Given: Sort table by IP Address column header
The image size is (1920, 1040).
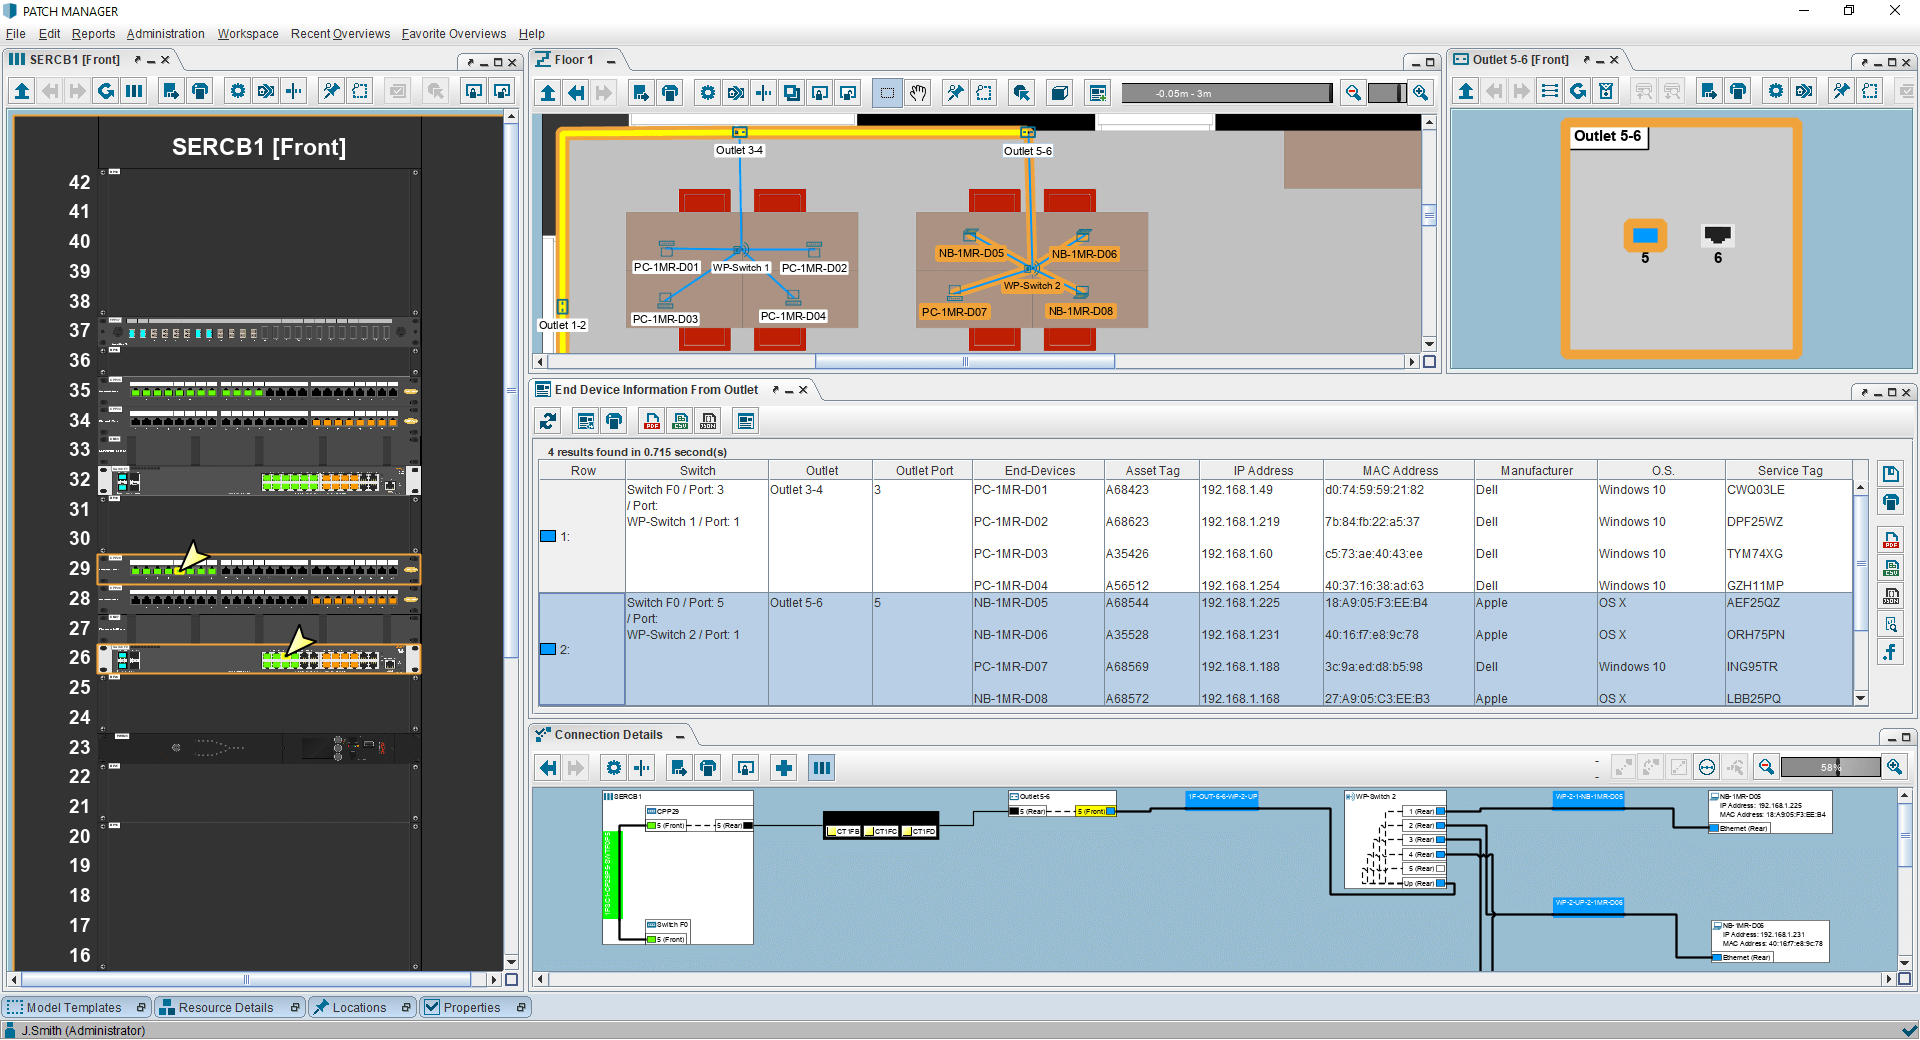Looking at the screenshot, I should click(1262, 471).
